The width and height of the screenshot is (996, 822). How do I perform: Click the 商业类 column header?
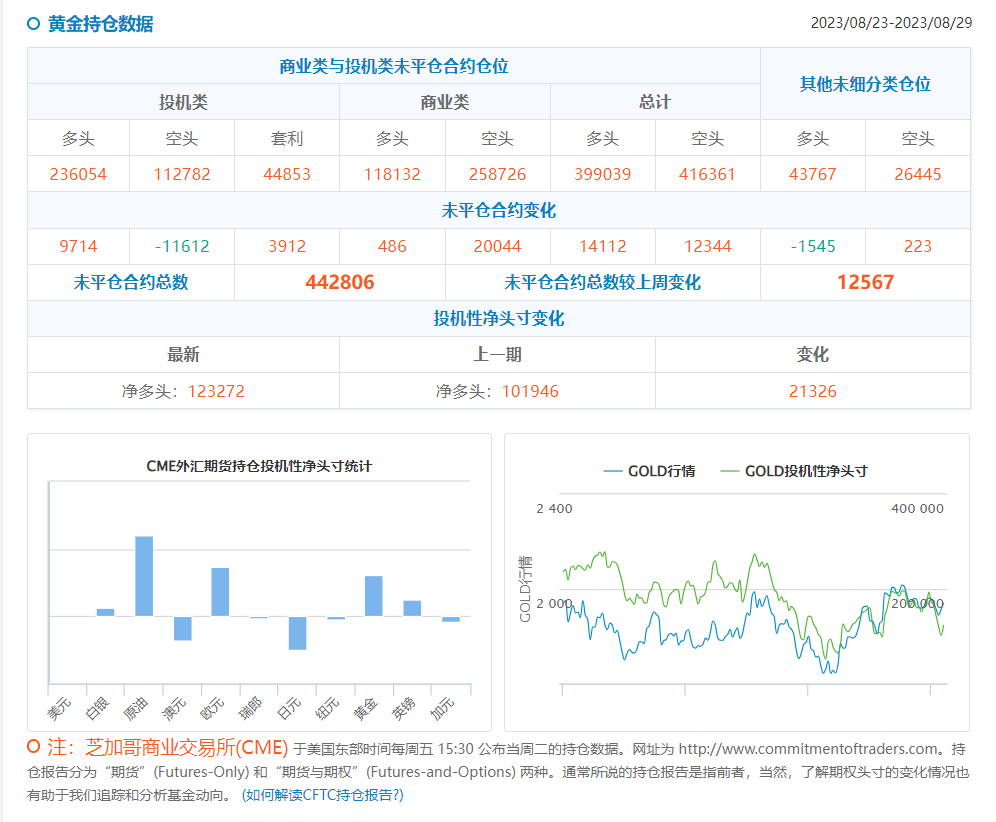pyautogui.click(x=444, y=103)
